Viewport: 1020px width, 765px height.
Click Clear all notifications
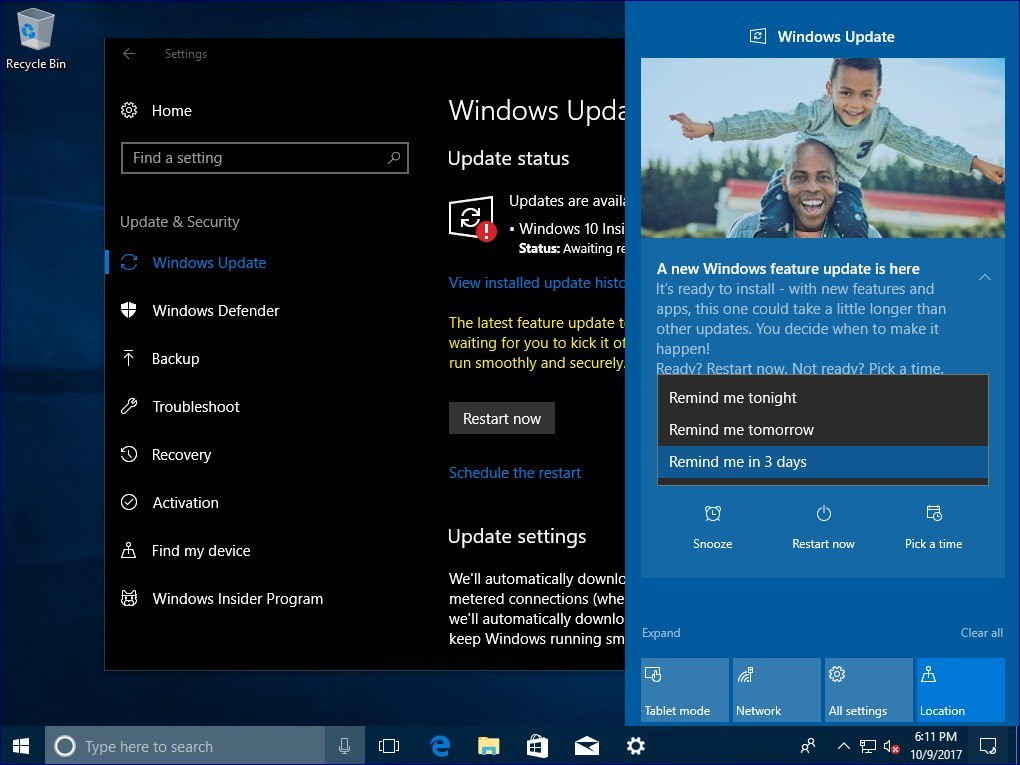(982, 633)
